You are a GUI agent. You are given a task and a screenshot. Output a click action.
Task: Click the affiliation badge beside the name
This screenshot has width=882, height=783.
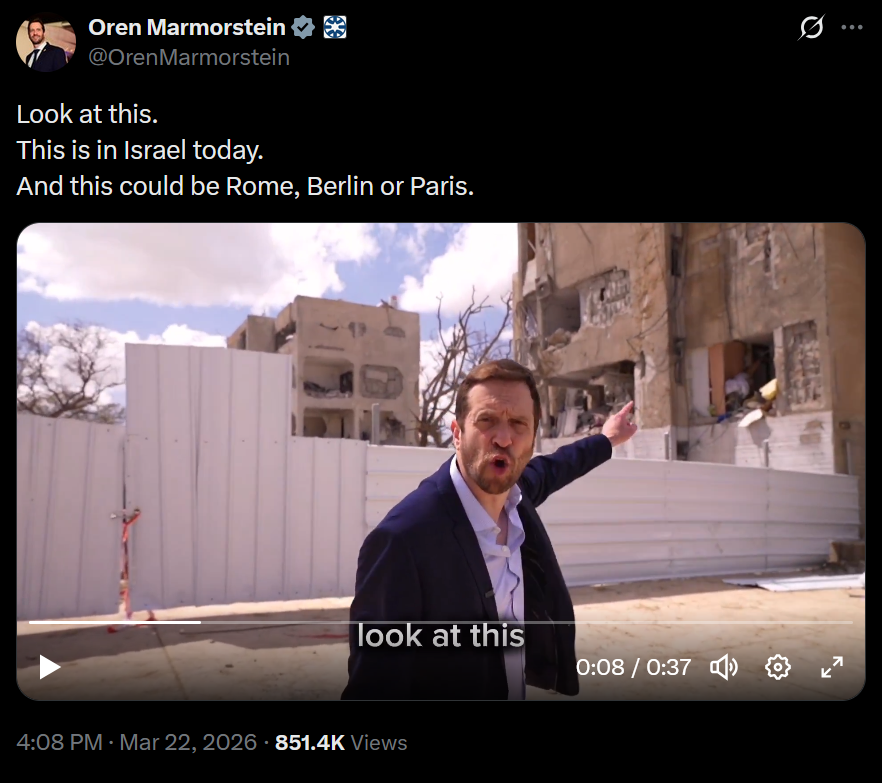pyautogui.click(x=335, y=28)
